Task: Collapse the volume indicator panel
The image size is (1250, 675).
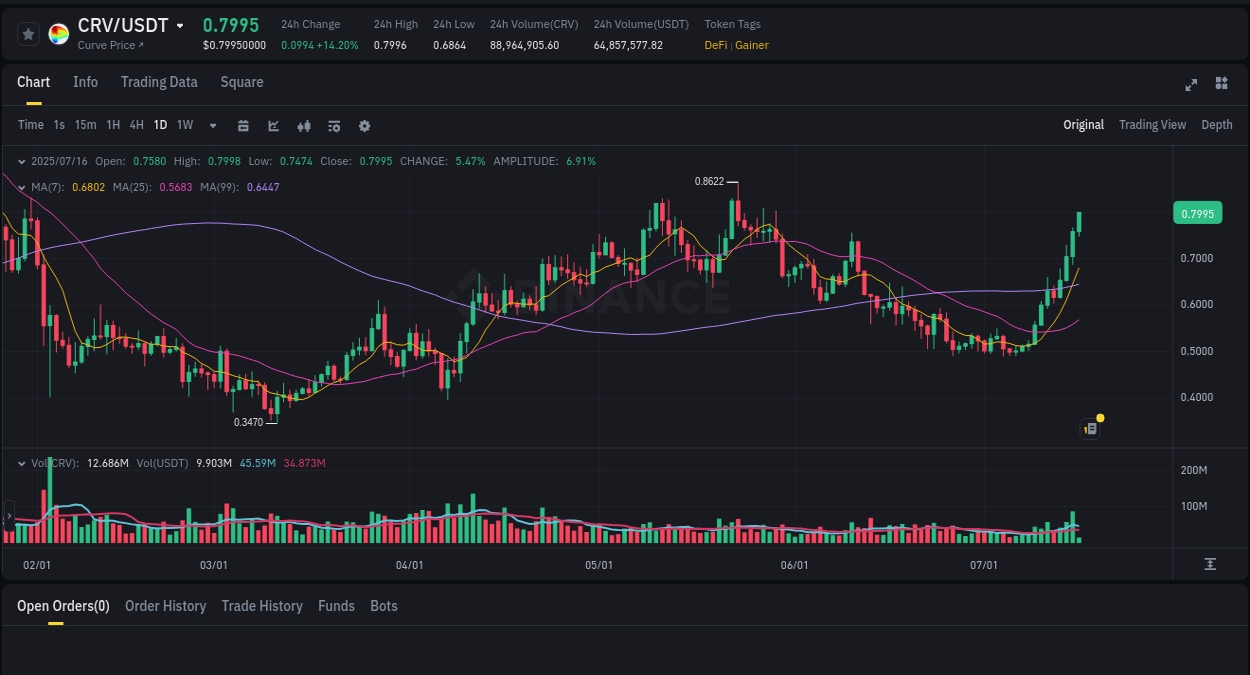Action: click(x=20, y=463)
